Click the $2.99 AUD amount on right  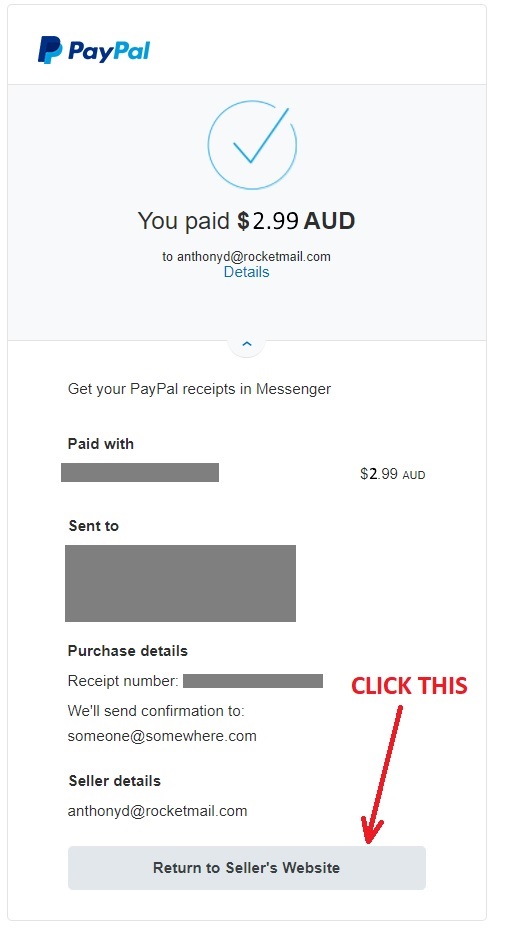tap(392, 474)
